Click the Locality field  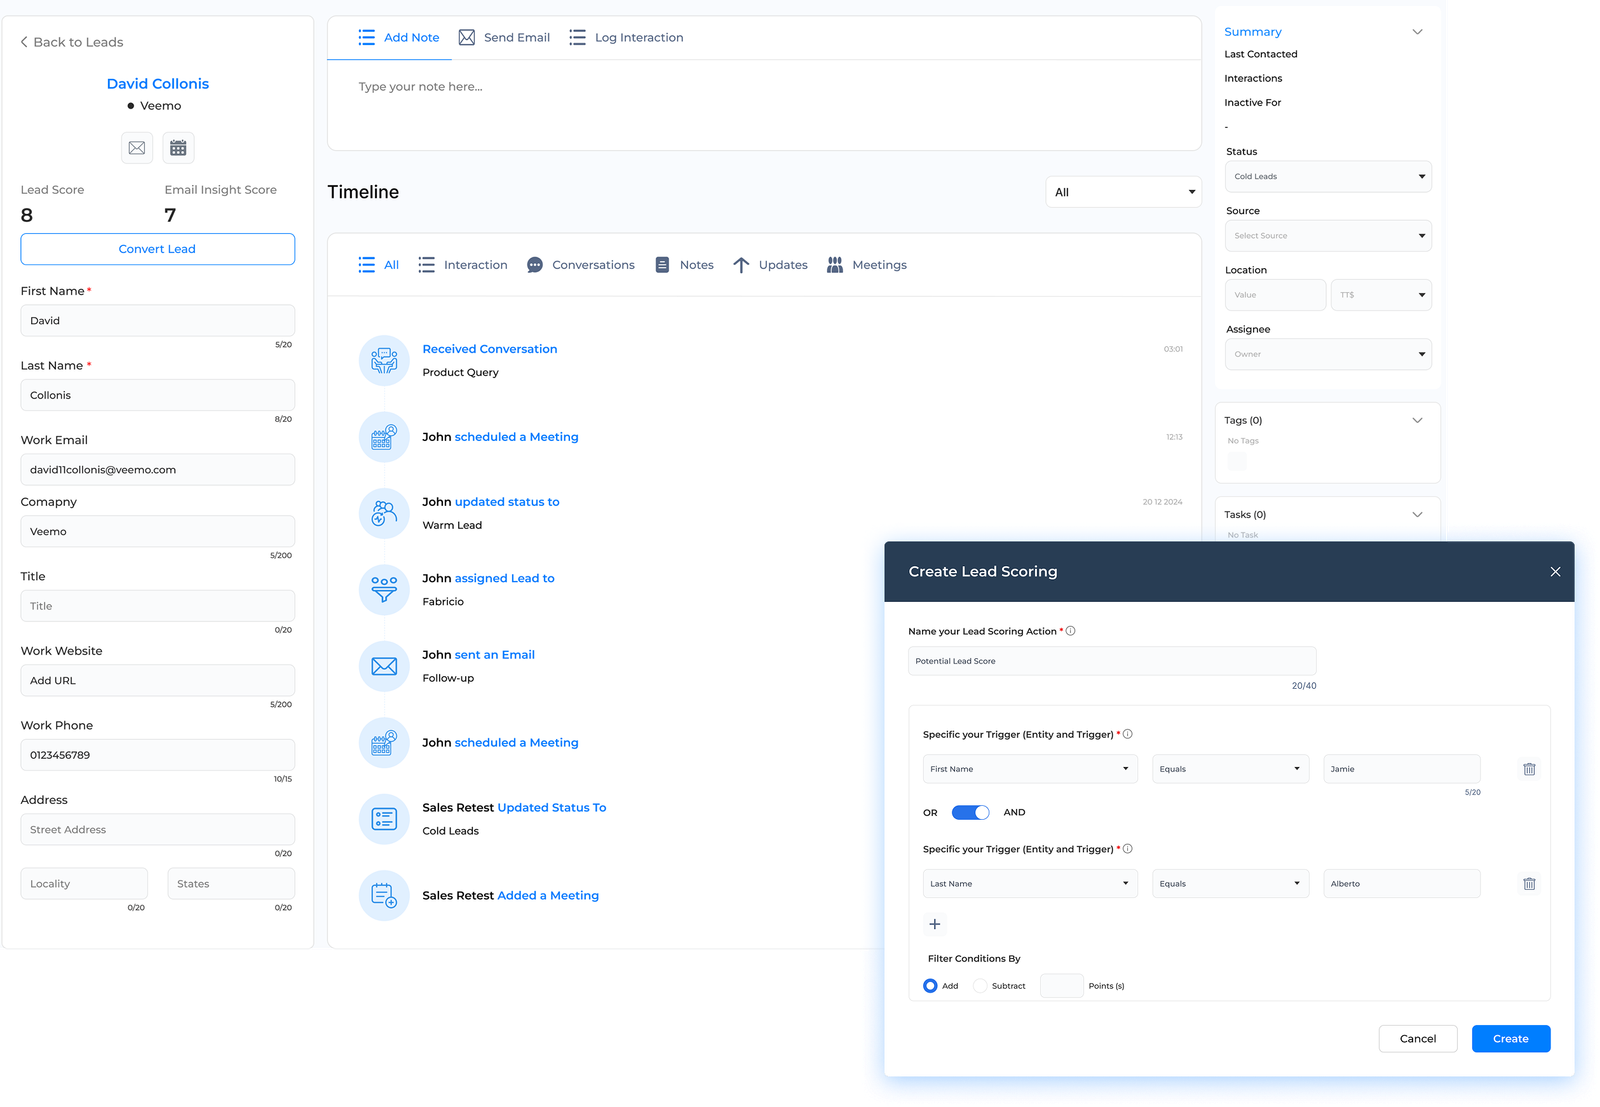84,884
